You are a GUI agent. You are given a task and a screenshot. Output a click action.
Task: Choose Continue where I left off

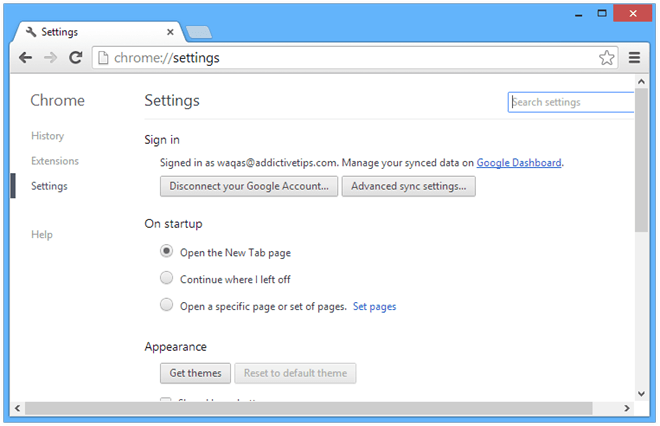pos(167,278)
